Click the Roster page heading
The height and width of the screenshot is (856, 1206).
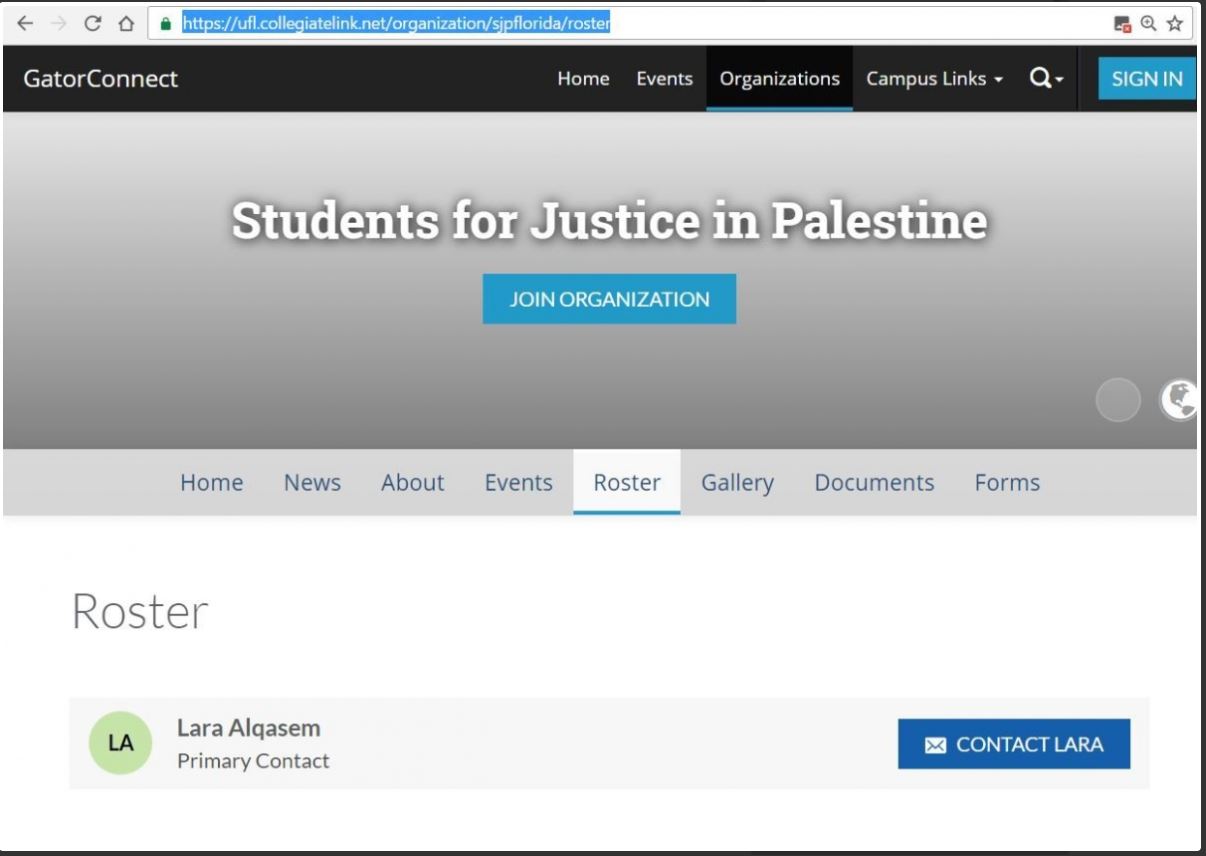(x=140, y=611)
